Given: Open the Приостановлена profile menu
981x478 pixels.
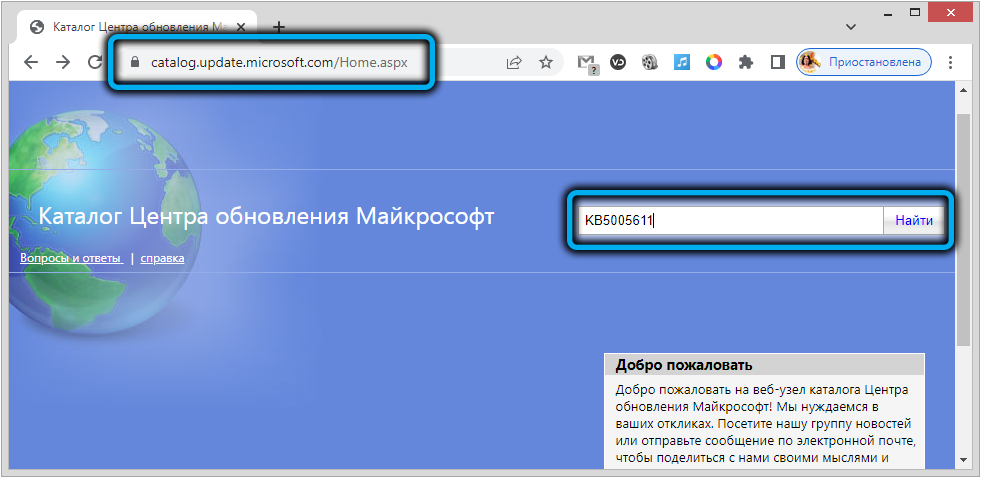Looking at the screenshot, I should 864,62.
